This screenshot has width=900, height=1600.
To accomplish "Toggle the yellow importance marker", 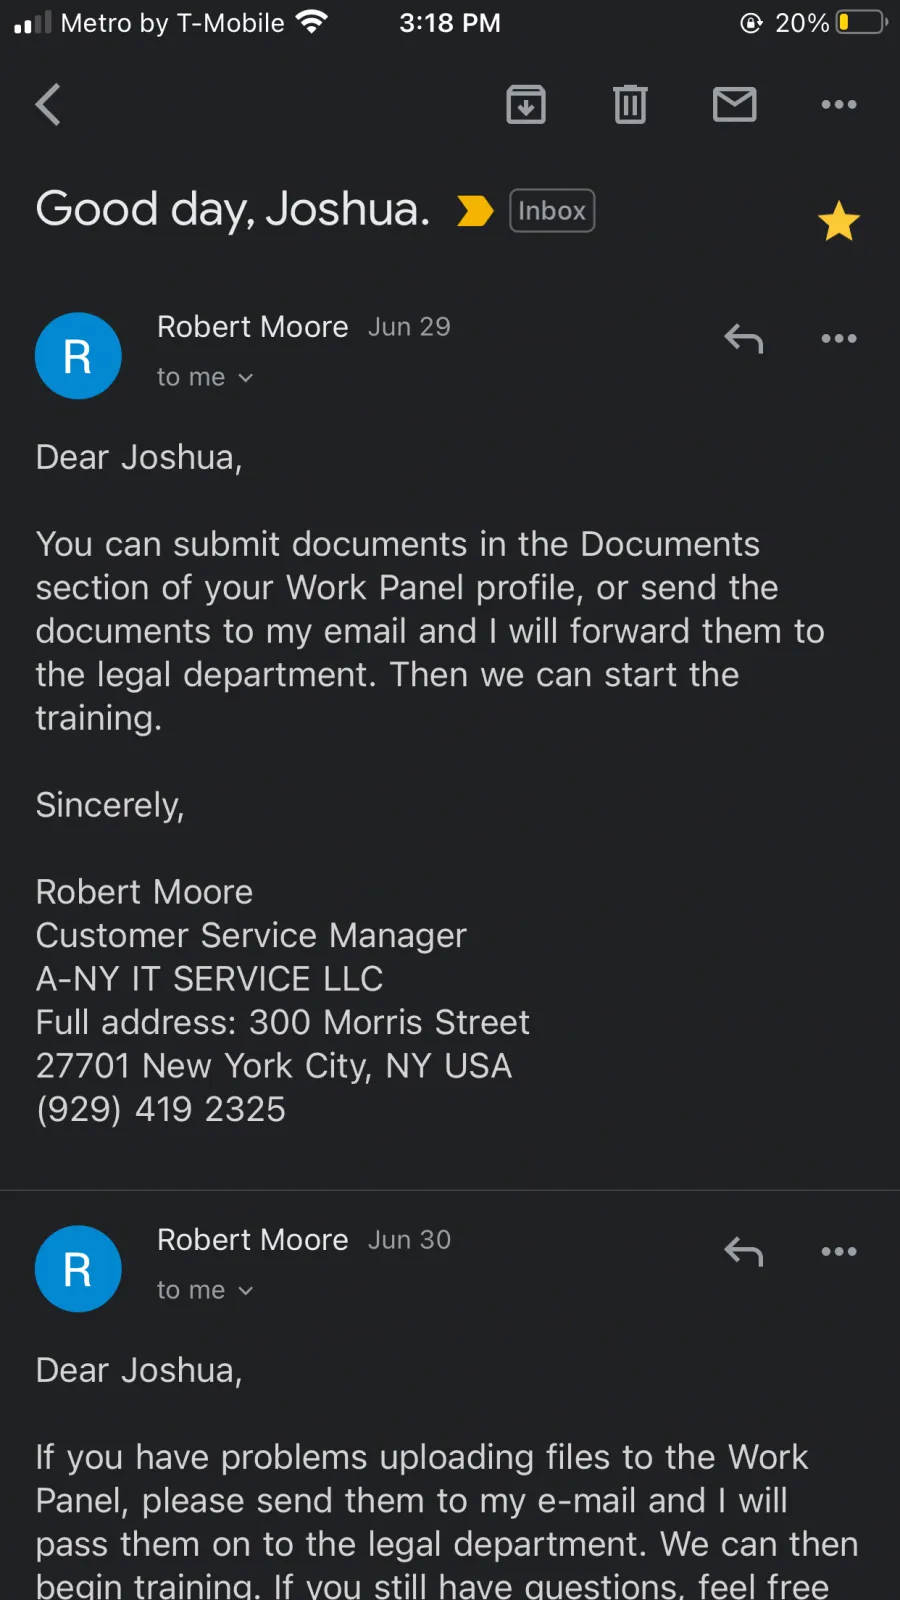I will (x=475, y=211).
